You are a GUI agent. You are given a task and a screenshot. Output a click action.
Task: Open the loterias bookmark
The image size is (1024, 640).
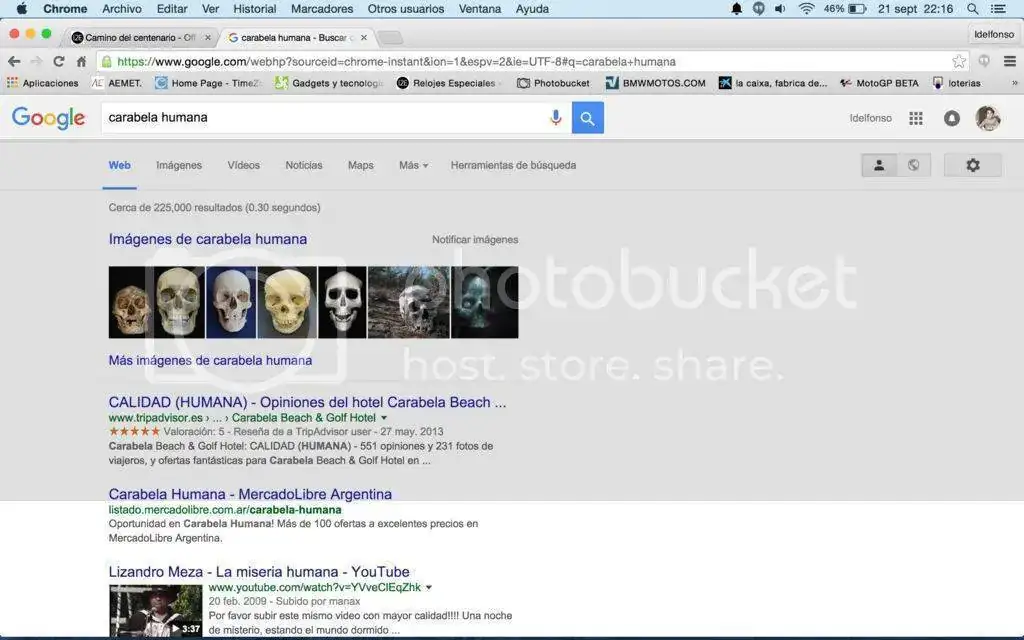(957, 83)
